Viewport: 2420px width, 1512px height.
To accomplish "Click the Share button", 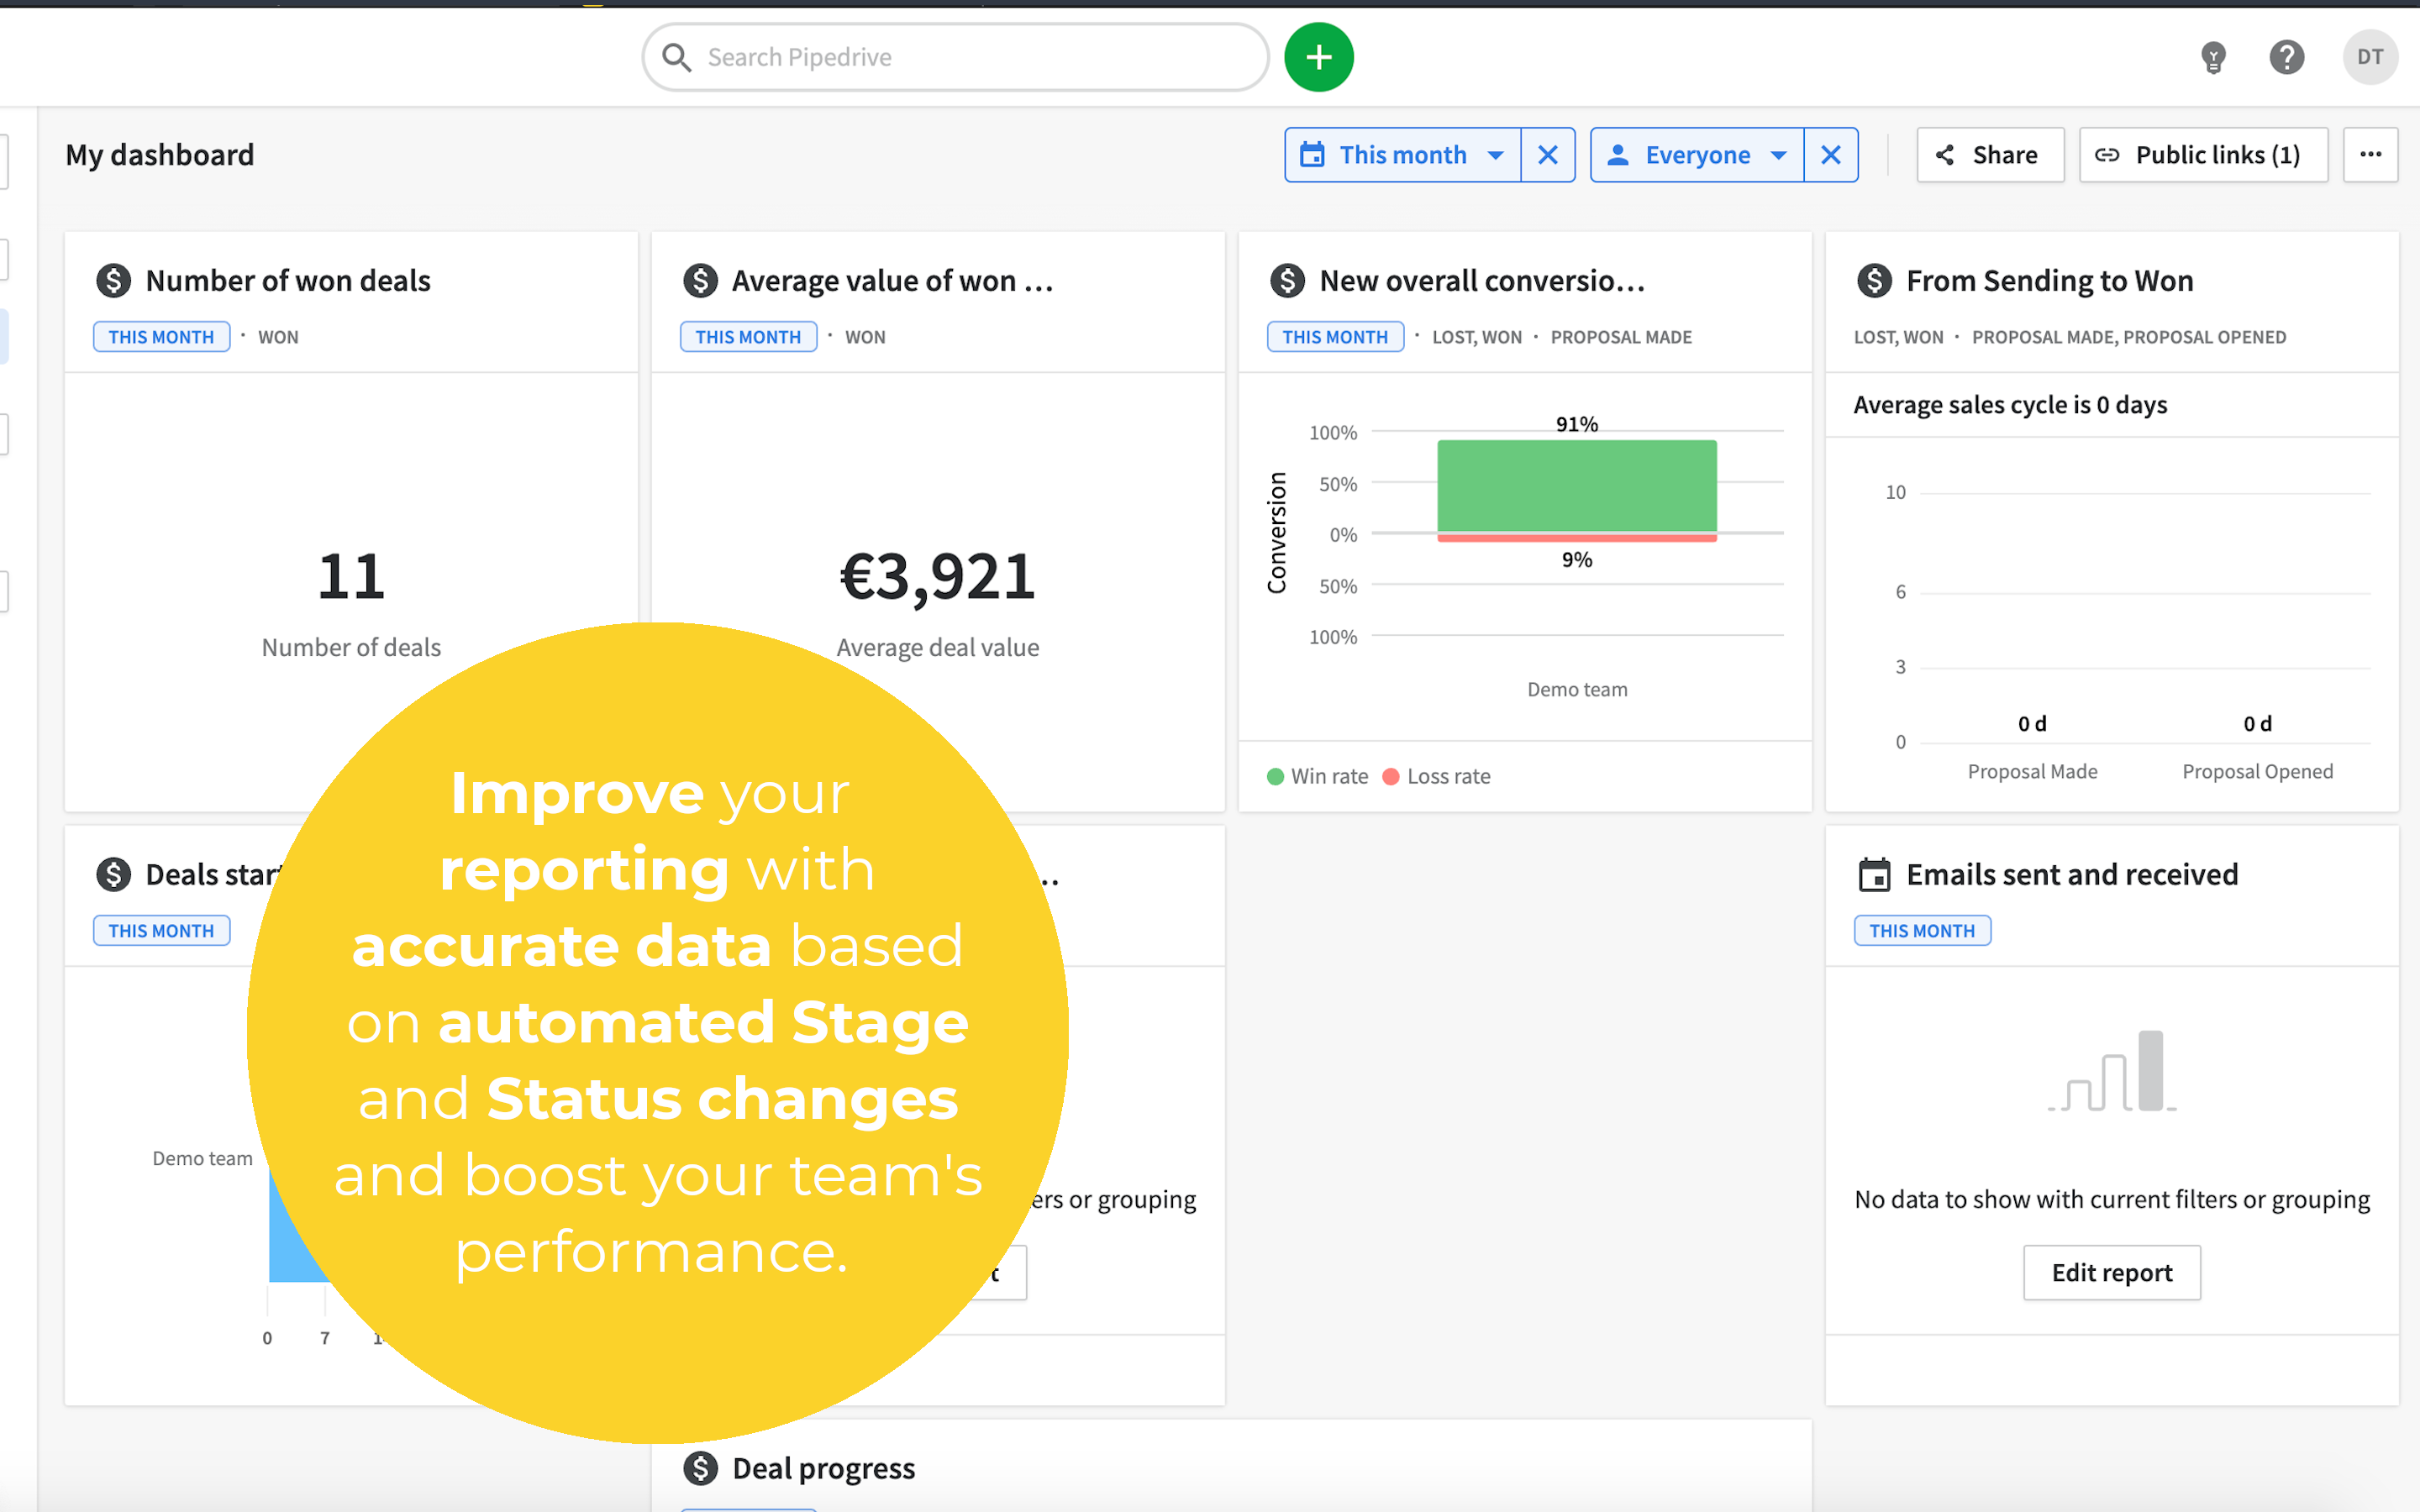I will (x=1989, y=155).
